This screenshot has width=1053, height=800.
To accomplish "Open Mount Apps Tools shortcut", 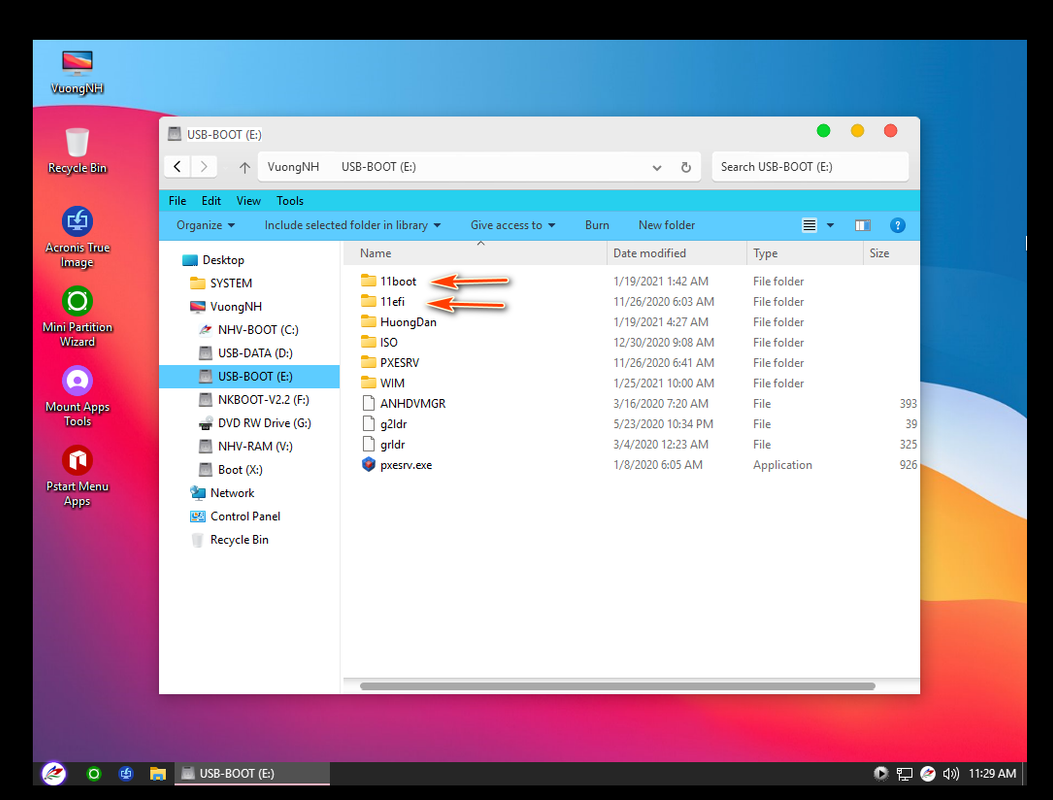I will (77, 396).
